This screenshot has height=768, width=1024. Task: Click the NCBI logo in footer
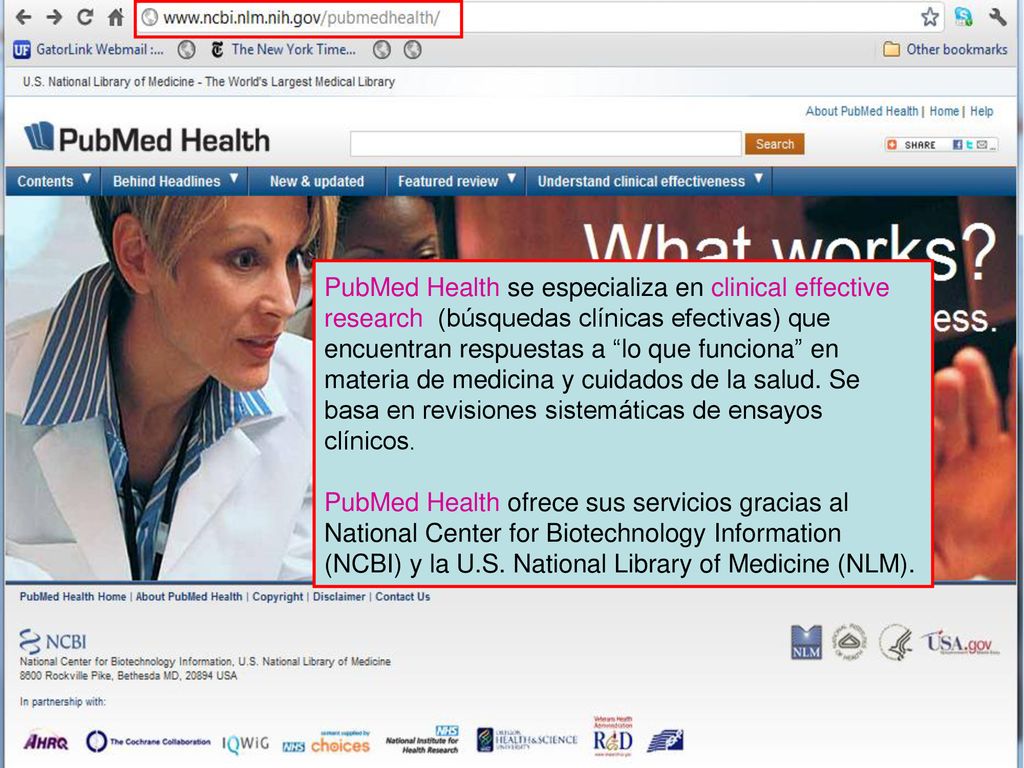pyautogui.click(x=53, y=641)
